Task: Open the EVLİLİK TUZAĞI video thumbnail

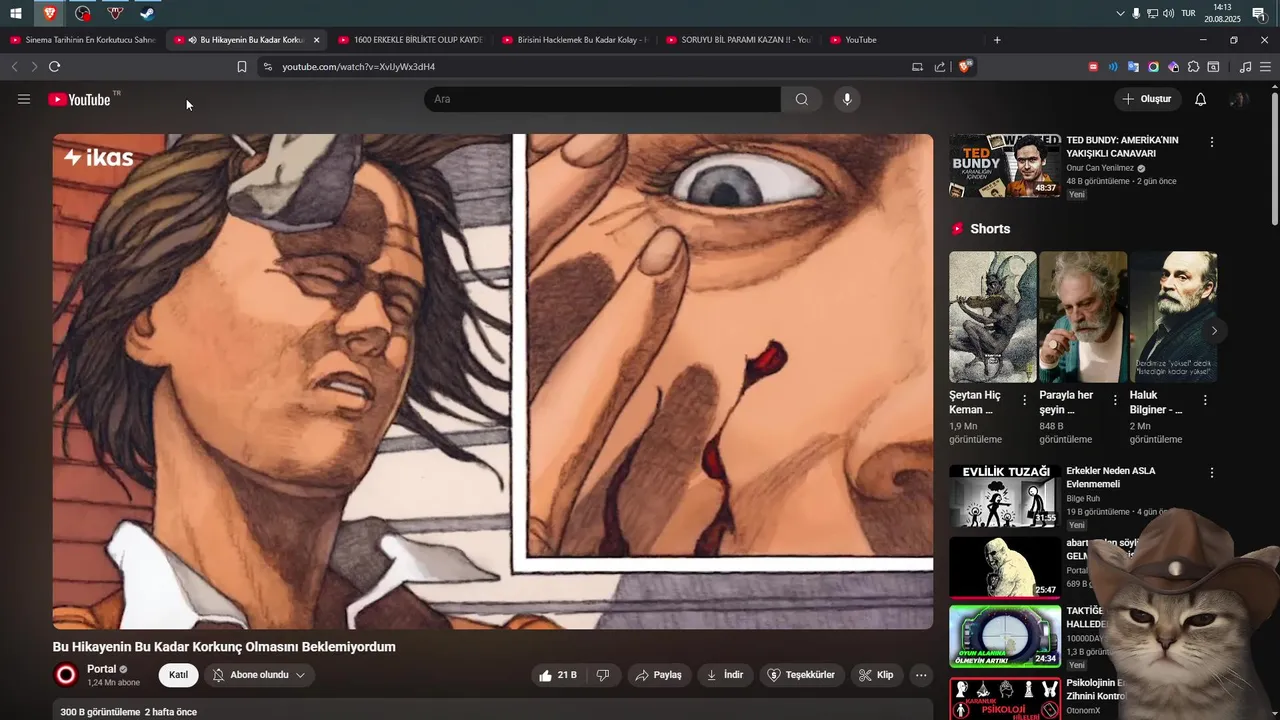Action: [x=1005, y=496]
